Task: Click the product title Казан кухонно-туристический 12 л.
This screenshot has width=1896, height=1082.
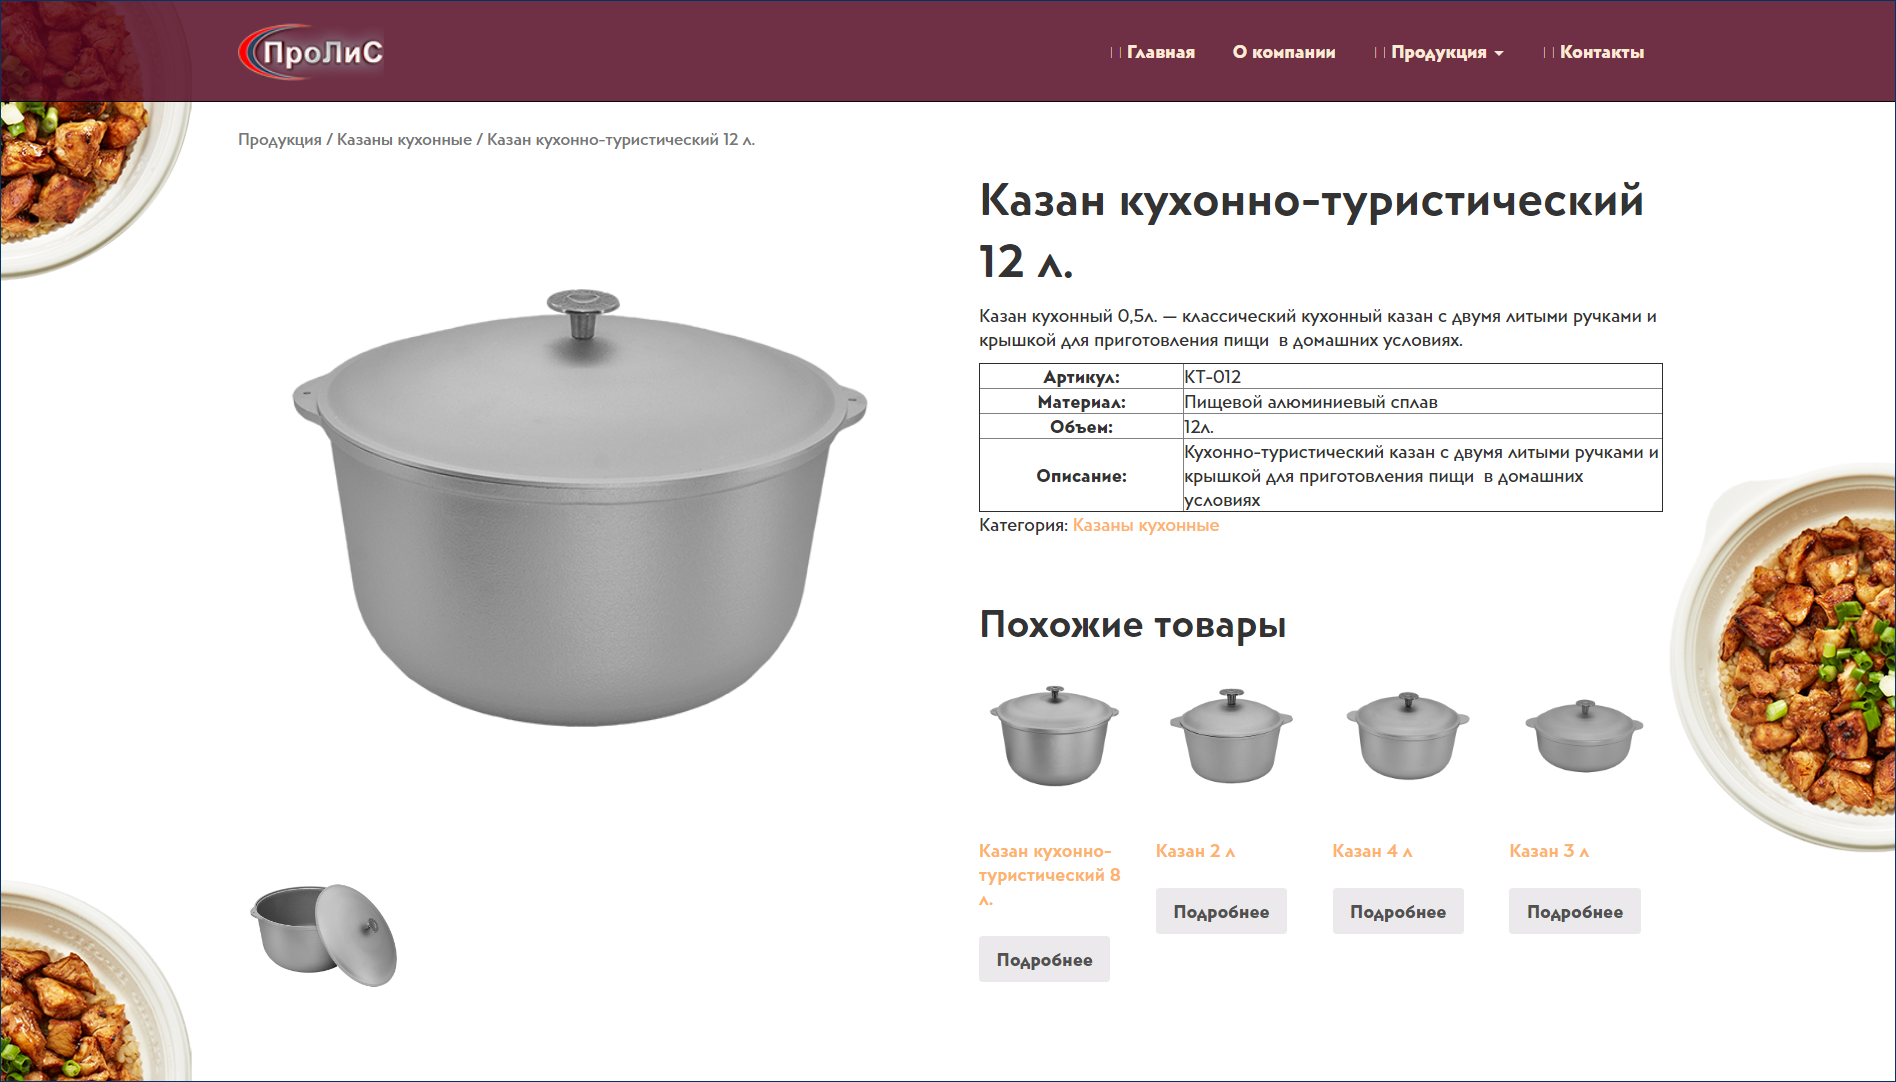Action: pos(1311,231)
